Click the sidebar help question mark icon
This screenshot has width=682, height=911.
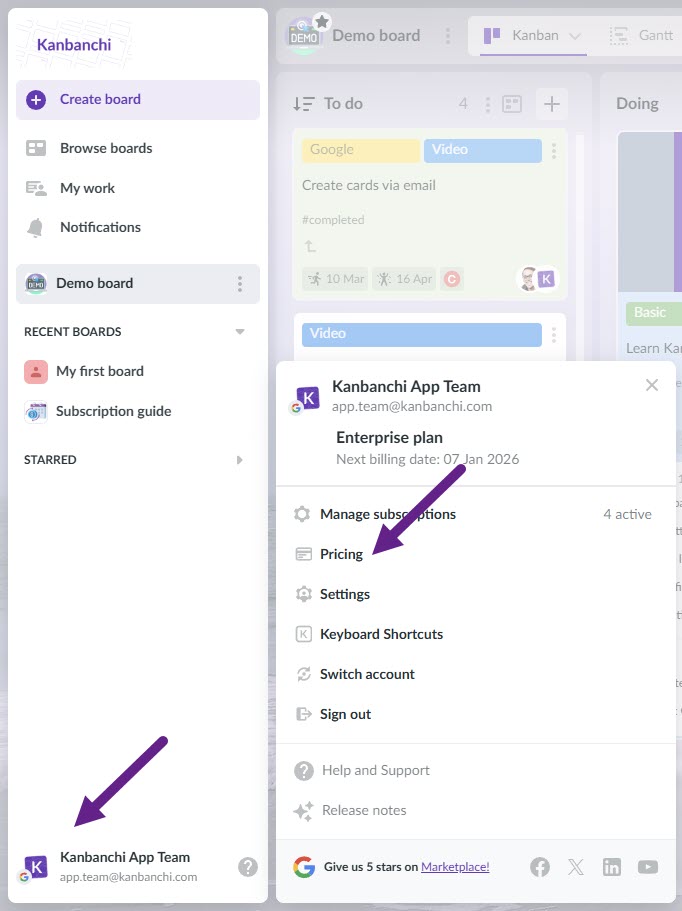tap(248, 867)
